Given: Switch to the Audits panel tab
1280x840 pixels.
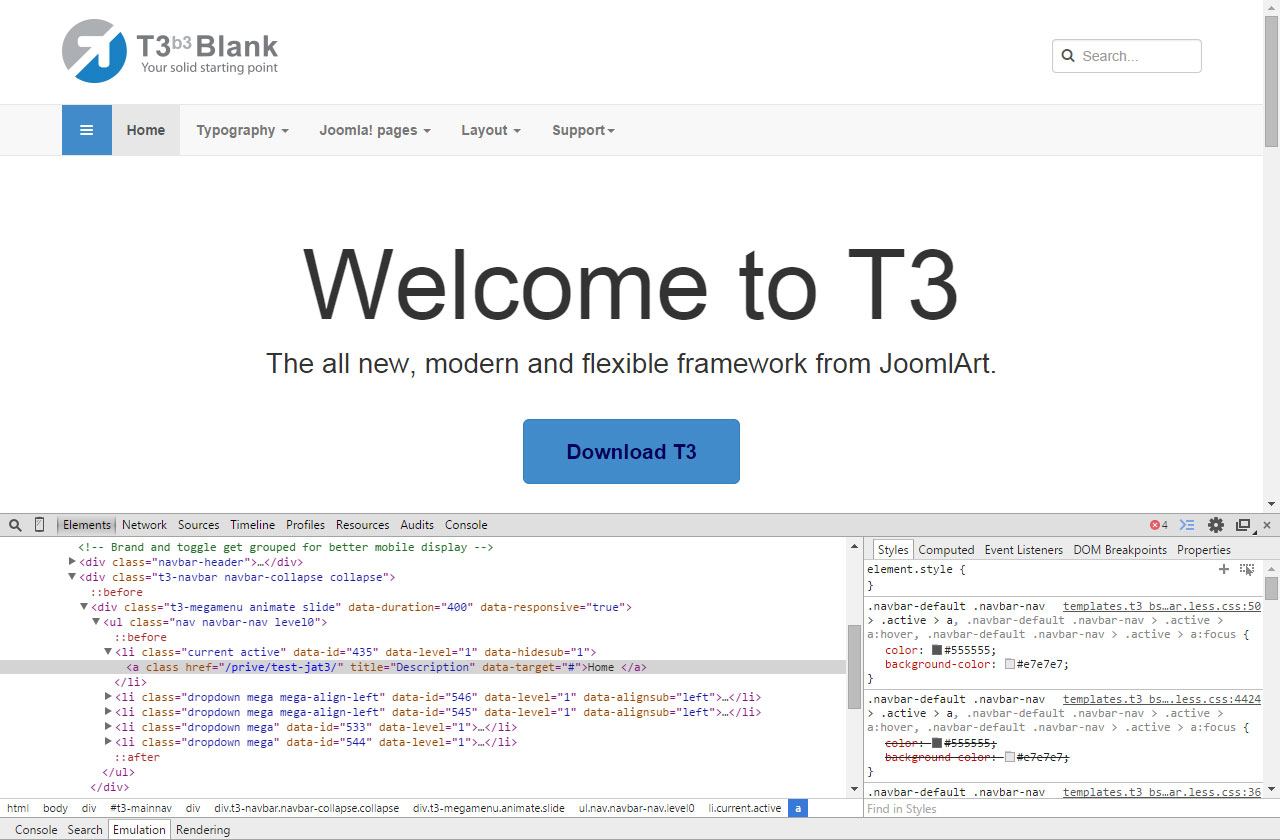Looking at the screenshot, I should pyautogui.click(x=418, y=525).
